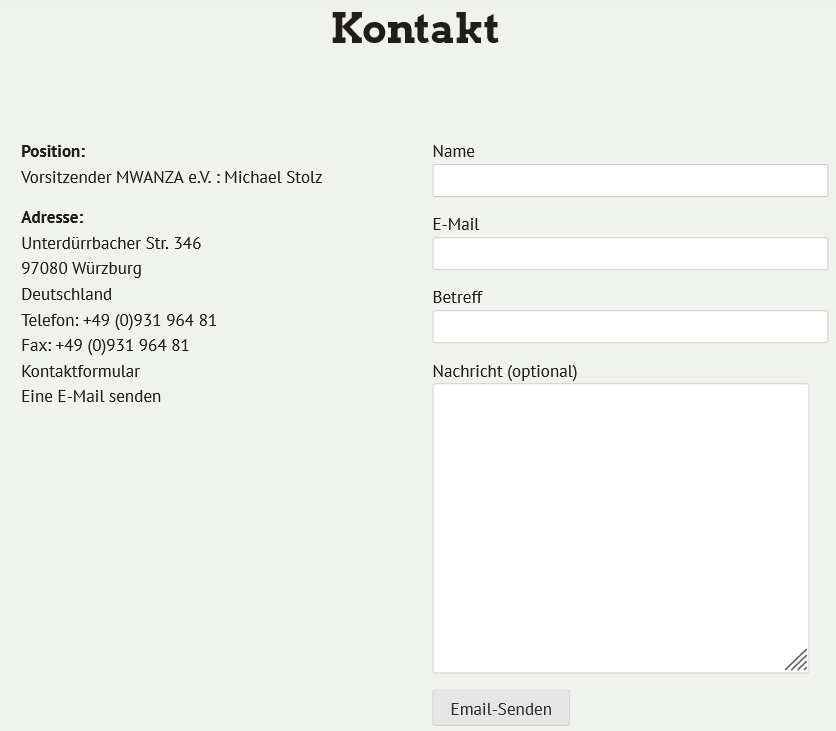Click the Telefon number line

tap(119, 320)
